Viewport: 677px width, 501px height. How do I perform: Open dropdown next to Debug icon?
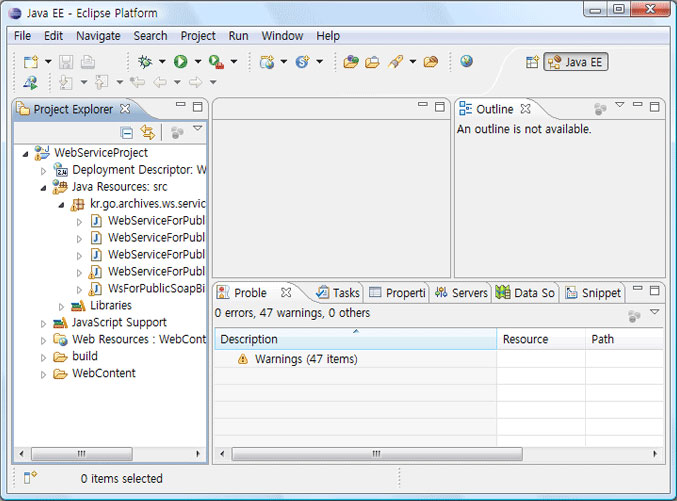click(162, 61)
